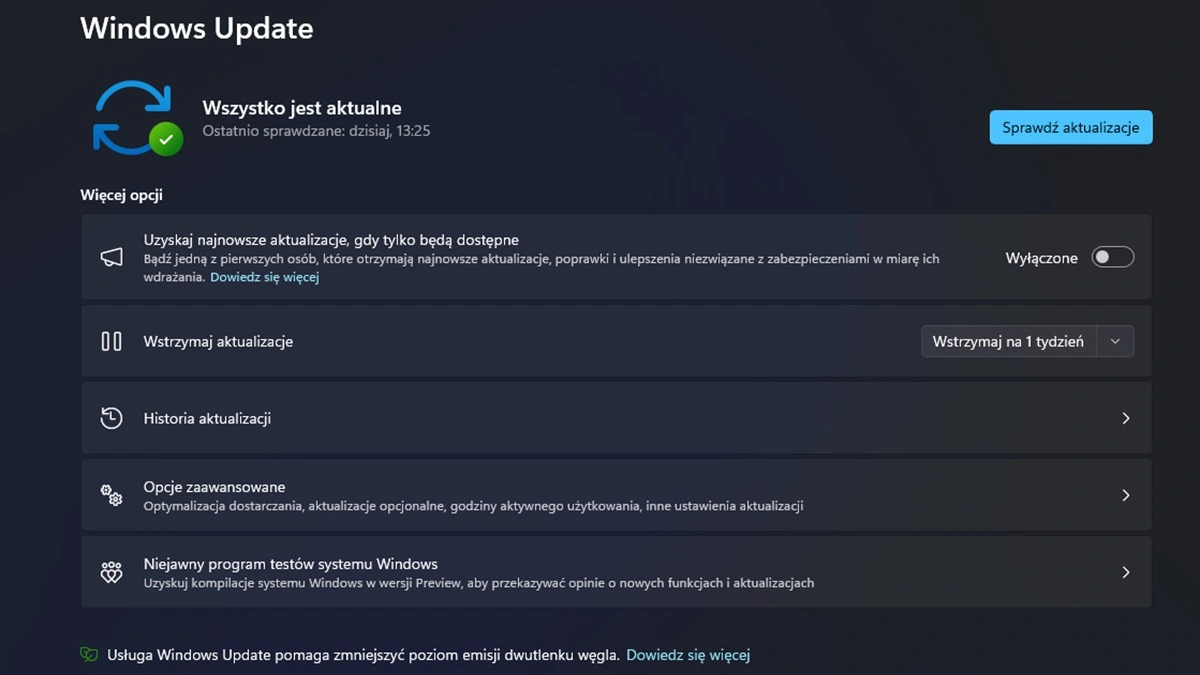1200x675 pixels.
Task: Expand Opcje zaawansowane via its right chevron
Action: (1125, 496)
